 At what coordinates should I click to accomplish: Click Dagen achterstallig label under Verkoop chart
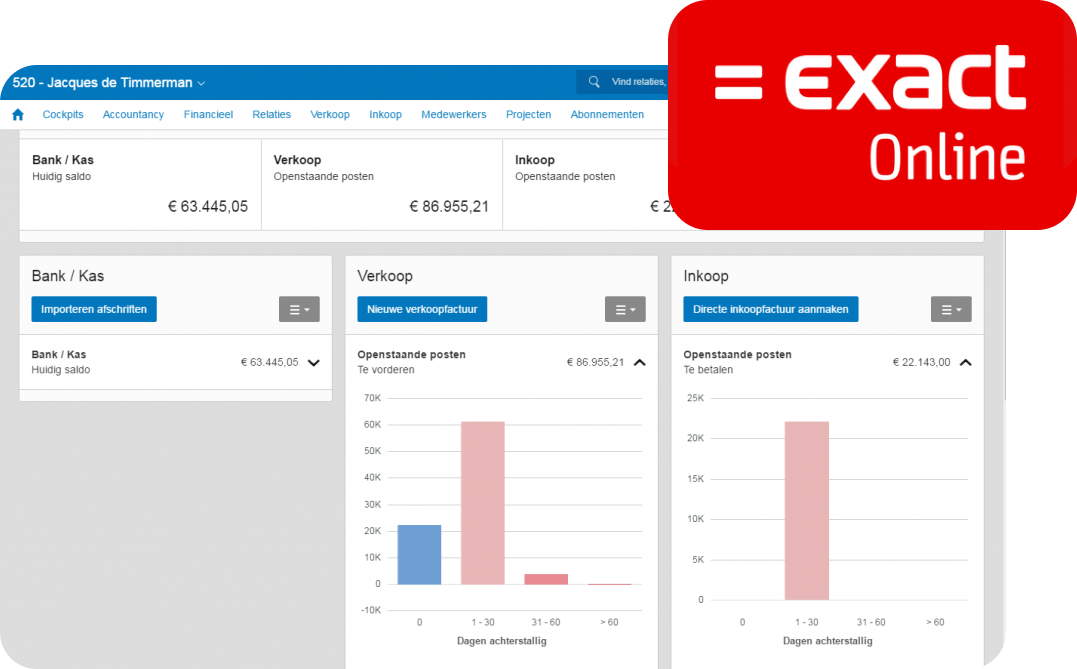click(x=501, y=641)
